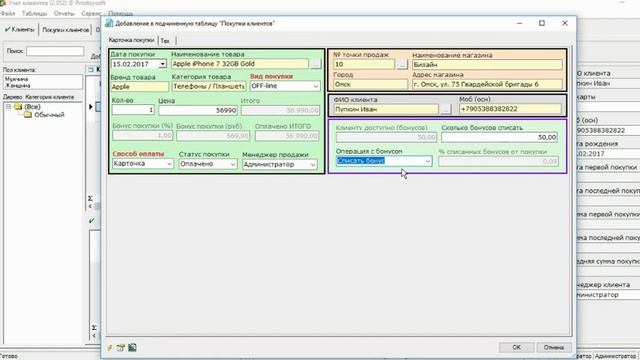Image resolution: width=640 pixels, height=360 pixels.
Task: Select Мужчина in the gender filter list
Action: 16,79
